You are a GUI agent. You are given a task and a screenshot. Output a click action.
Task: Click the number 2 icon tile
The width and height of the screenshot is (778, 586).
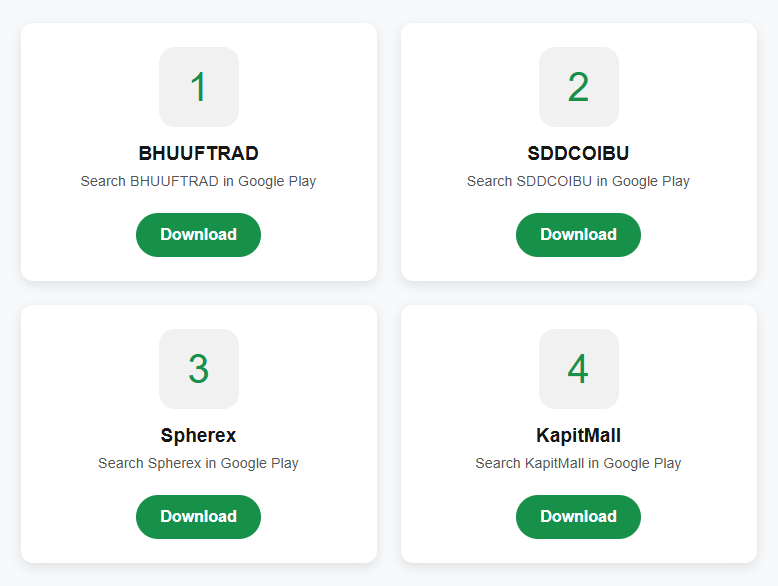click(x=578, y=87)
